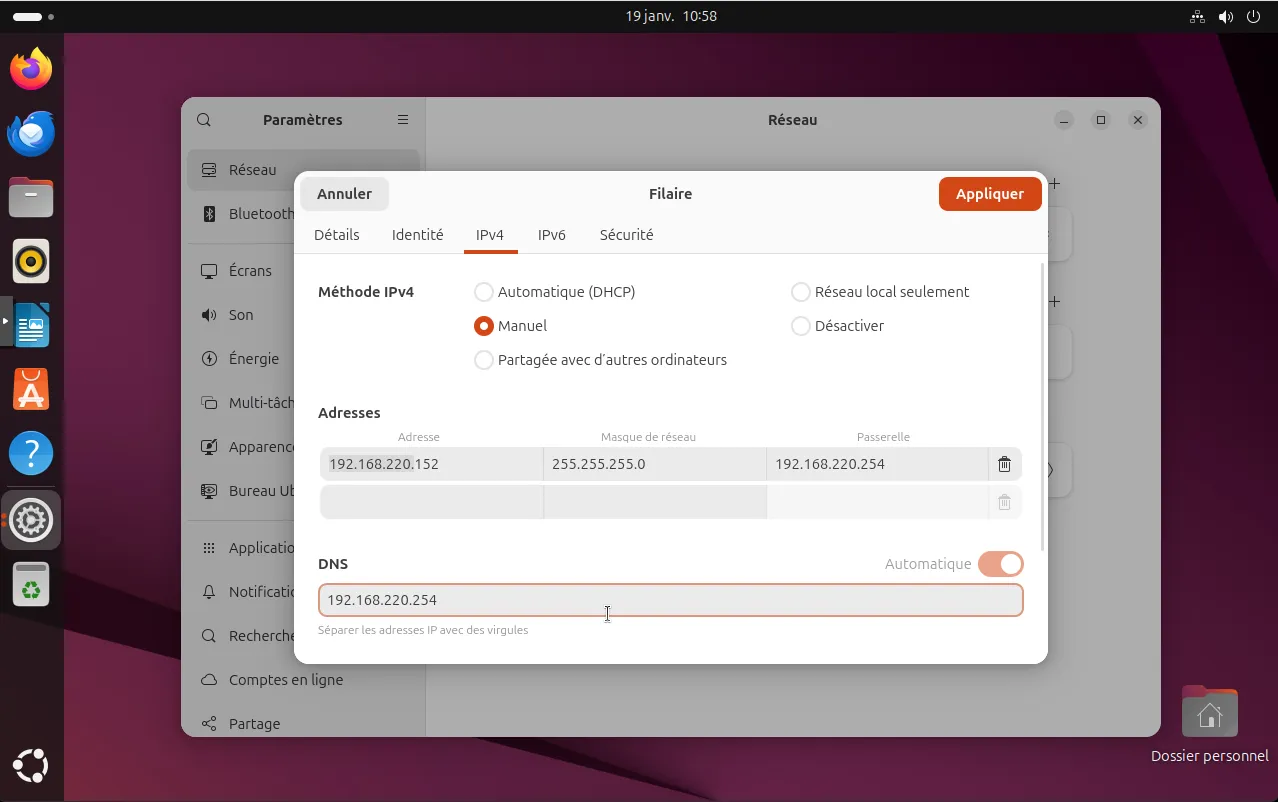1278x802 pixels.
Task: Turn off the DNS Automatique switch
Action: [x=1000, y=564]
